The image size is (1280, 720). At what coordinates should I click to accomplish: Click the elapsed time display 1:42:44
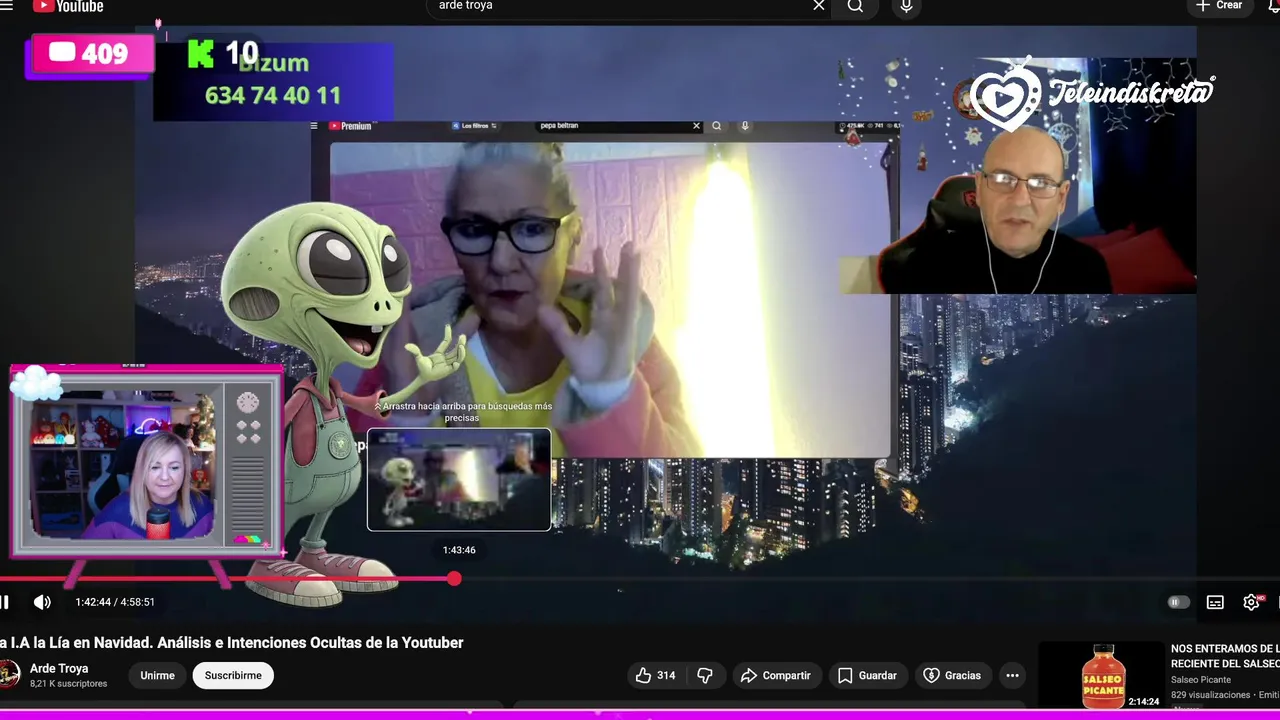click(92, 602)
